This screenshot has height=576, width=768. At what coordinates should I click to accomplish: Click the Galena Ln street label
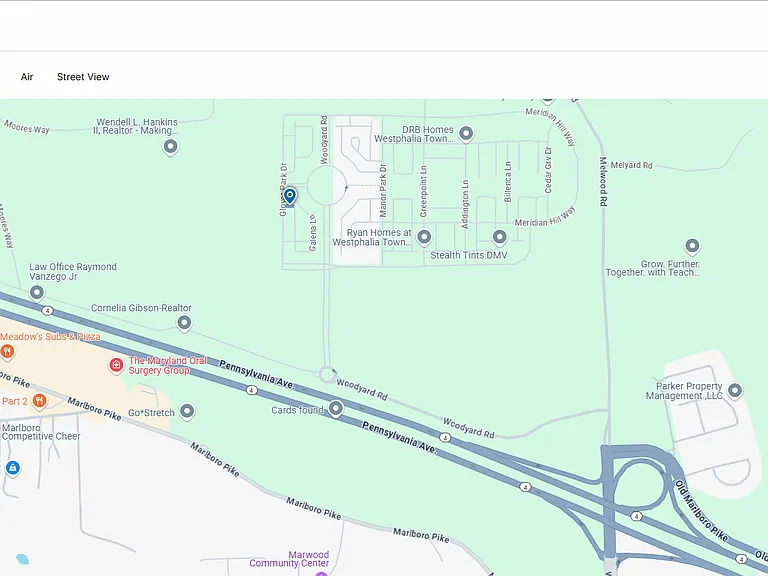click(x=312, y=233)
